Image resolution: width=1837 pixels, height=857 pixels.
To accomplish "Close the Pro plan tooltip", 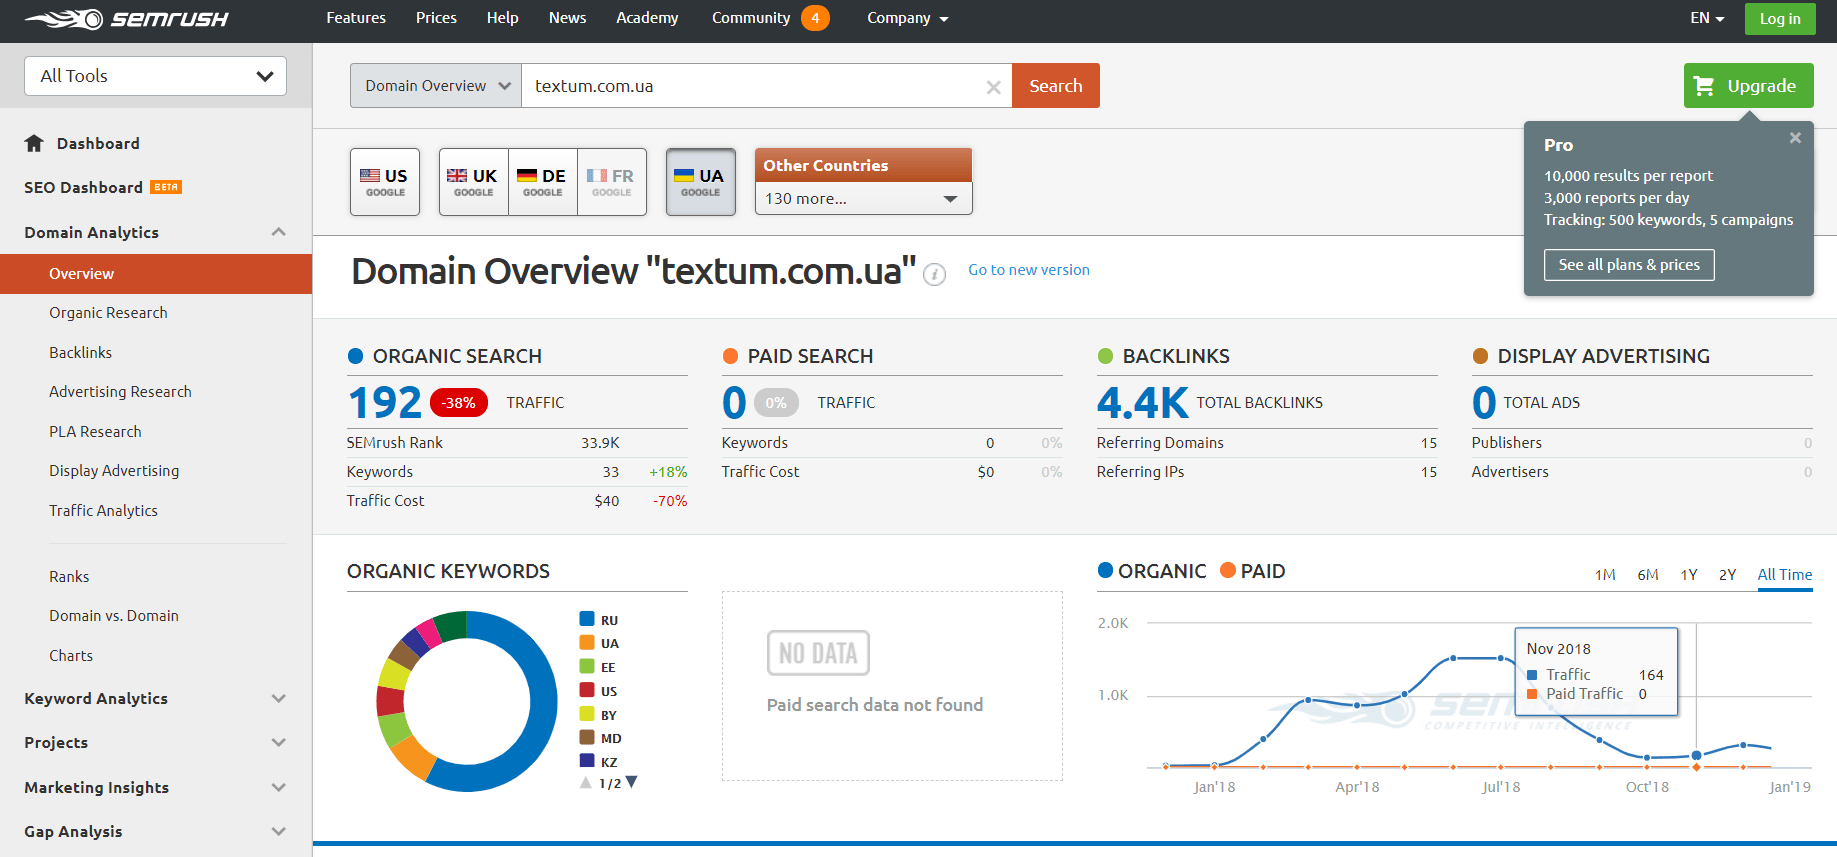I will click(x=1795, y=138).
